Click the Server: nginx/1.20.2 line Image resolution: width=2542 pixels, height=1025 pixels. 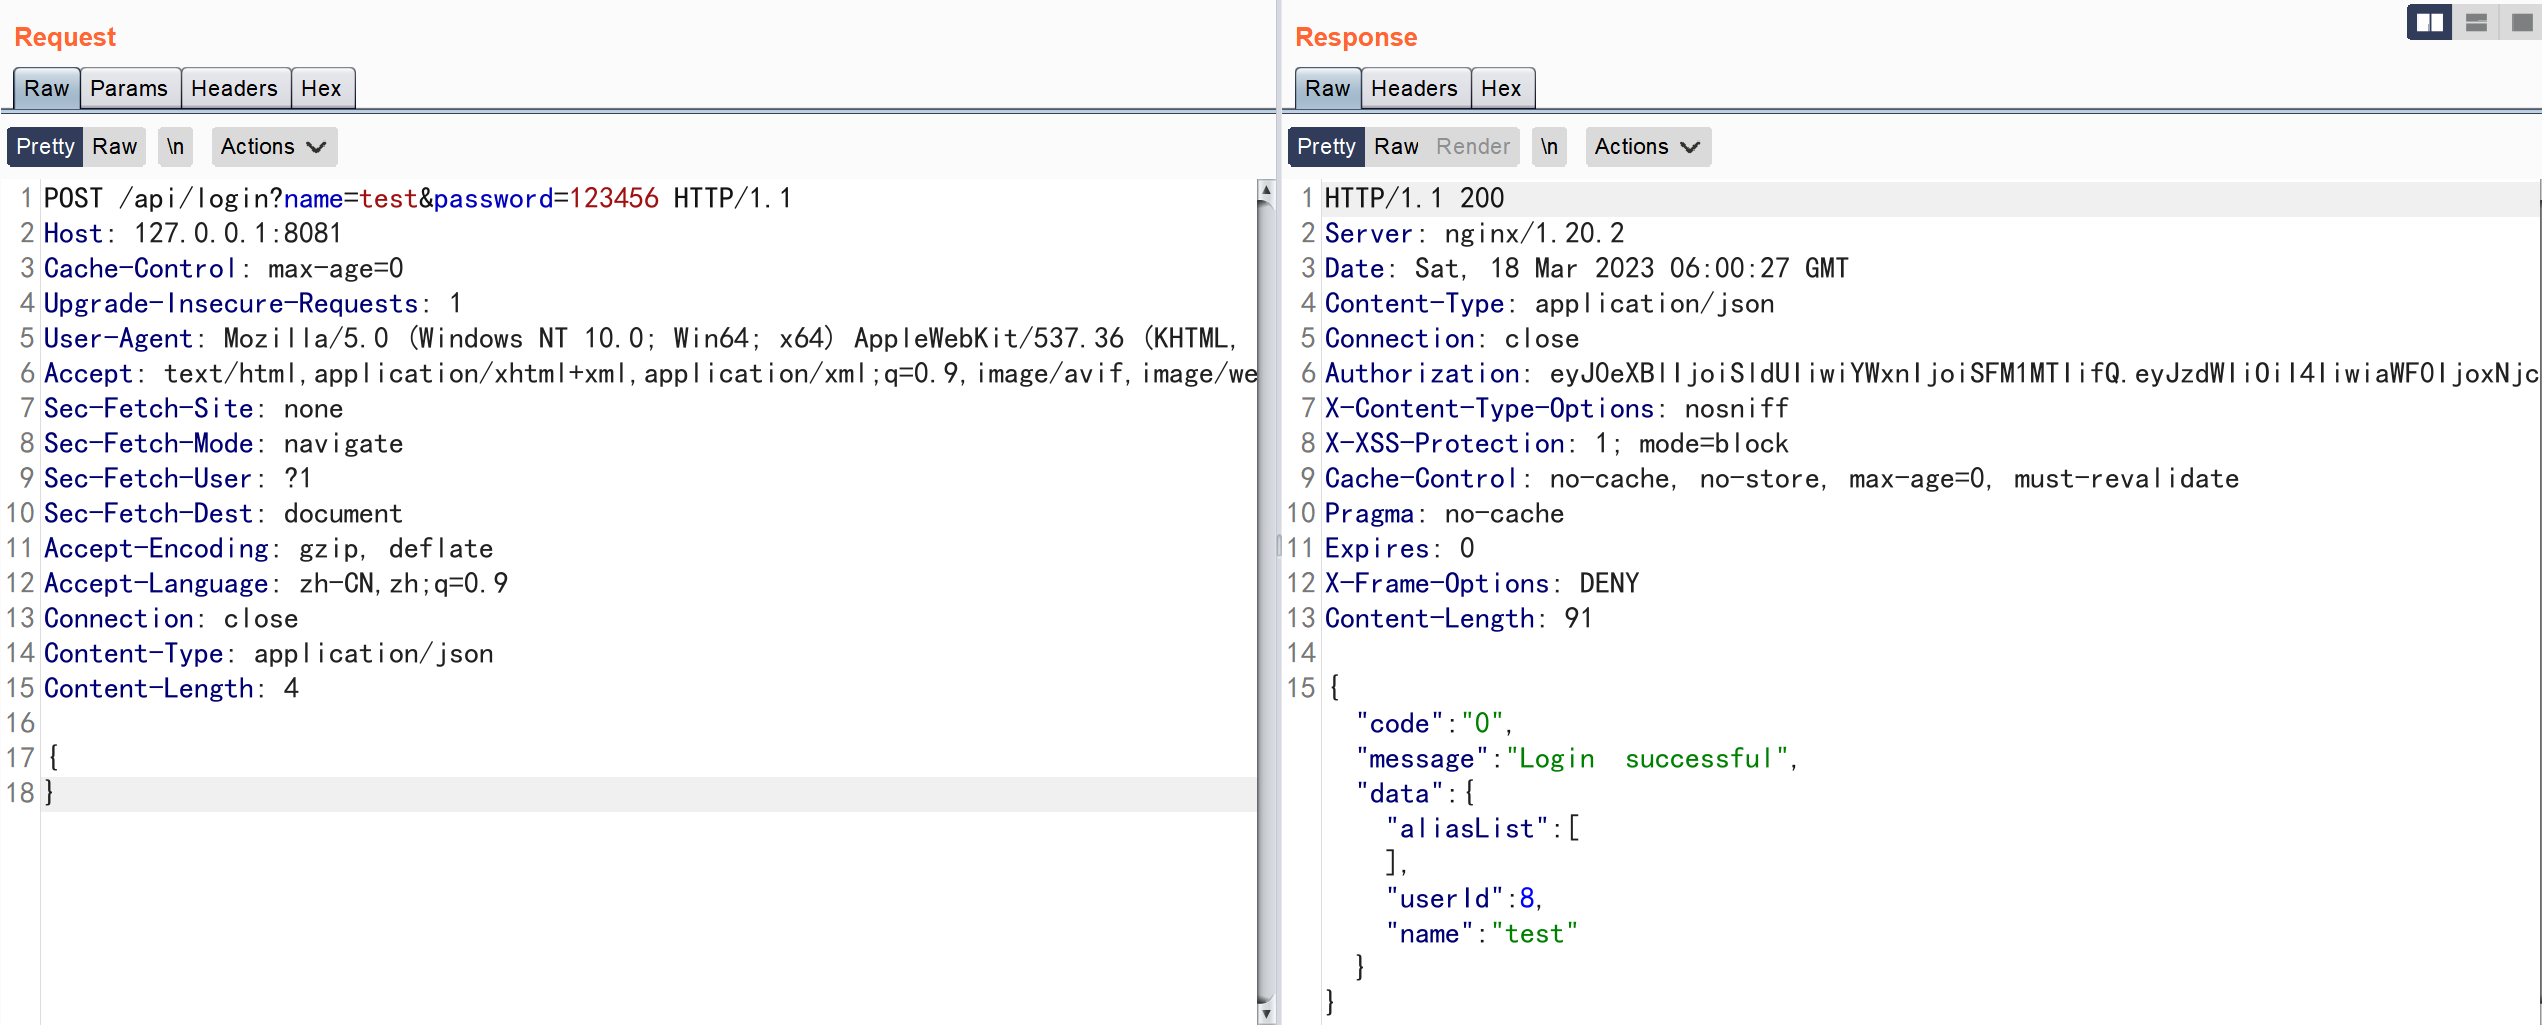[1474, 233]
